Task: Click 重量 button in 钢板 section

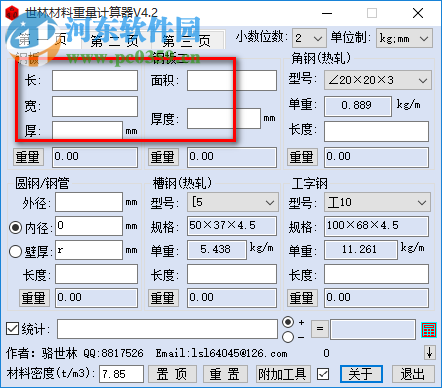Action: click(x=28, y=157)
